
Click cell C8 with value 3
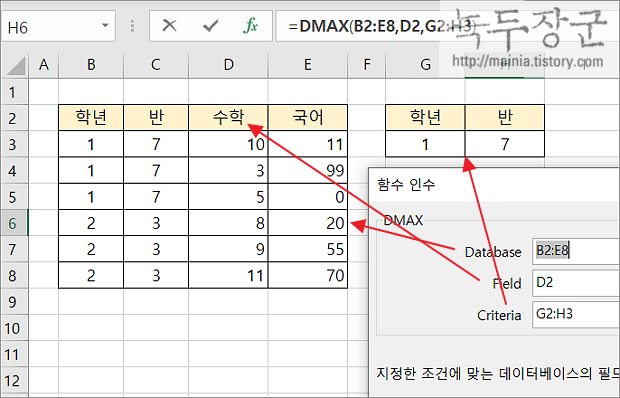[156, 275]
